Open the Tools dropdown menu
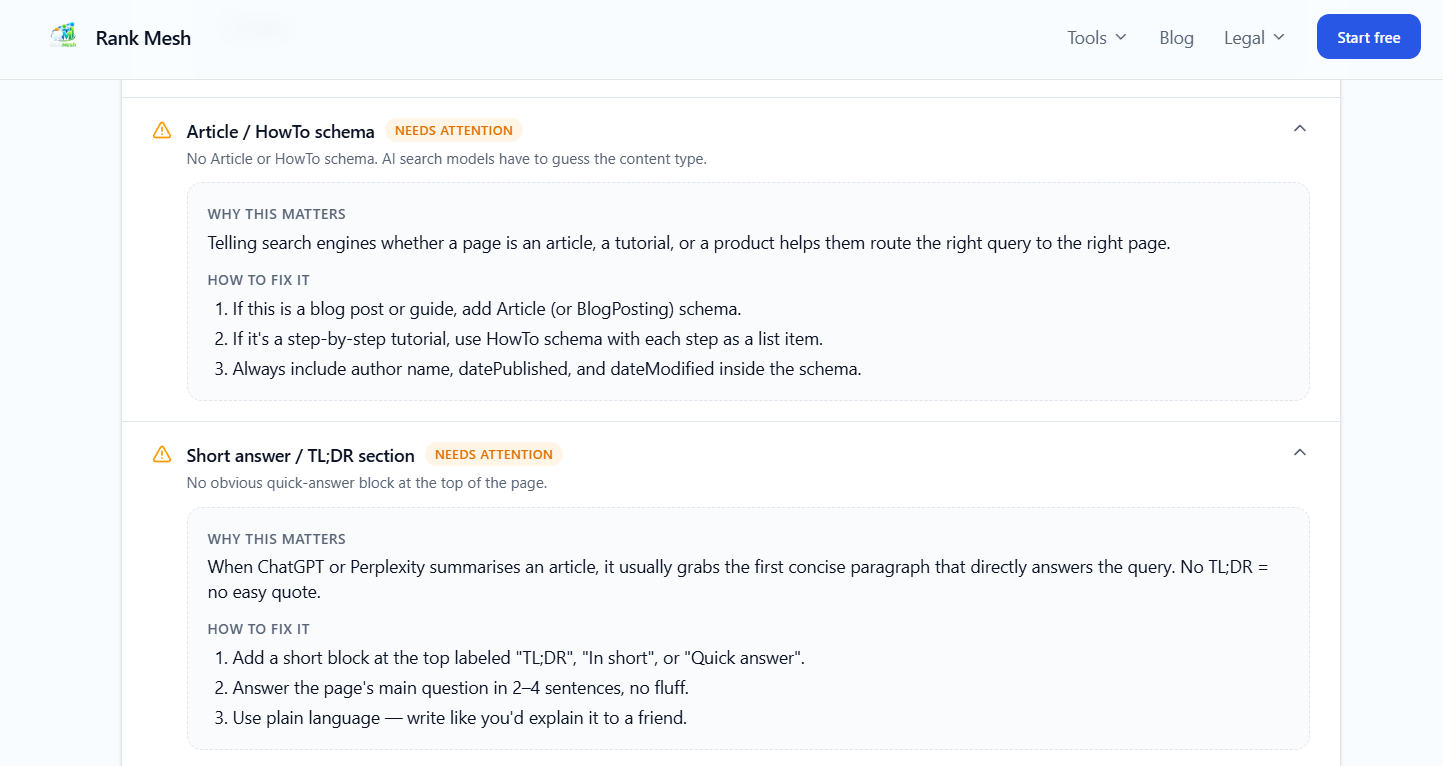1443x766 pixels. [x=1097, y=38]
